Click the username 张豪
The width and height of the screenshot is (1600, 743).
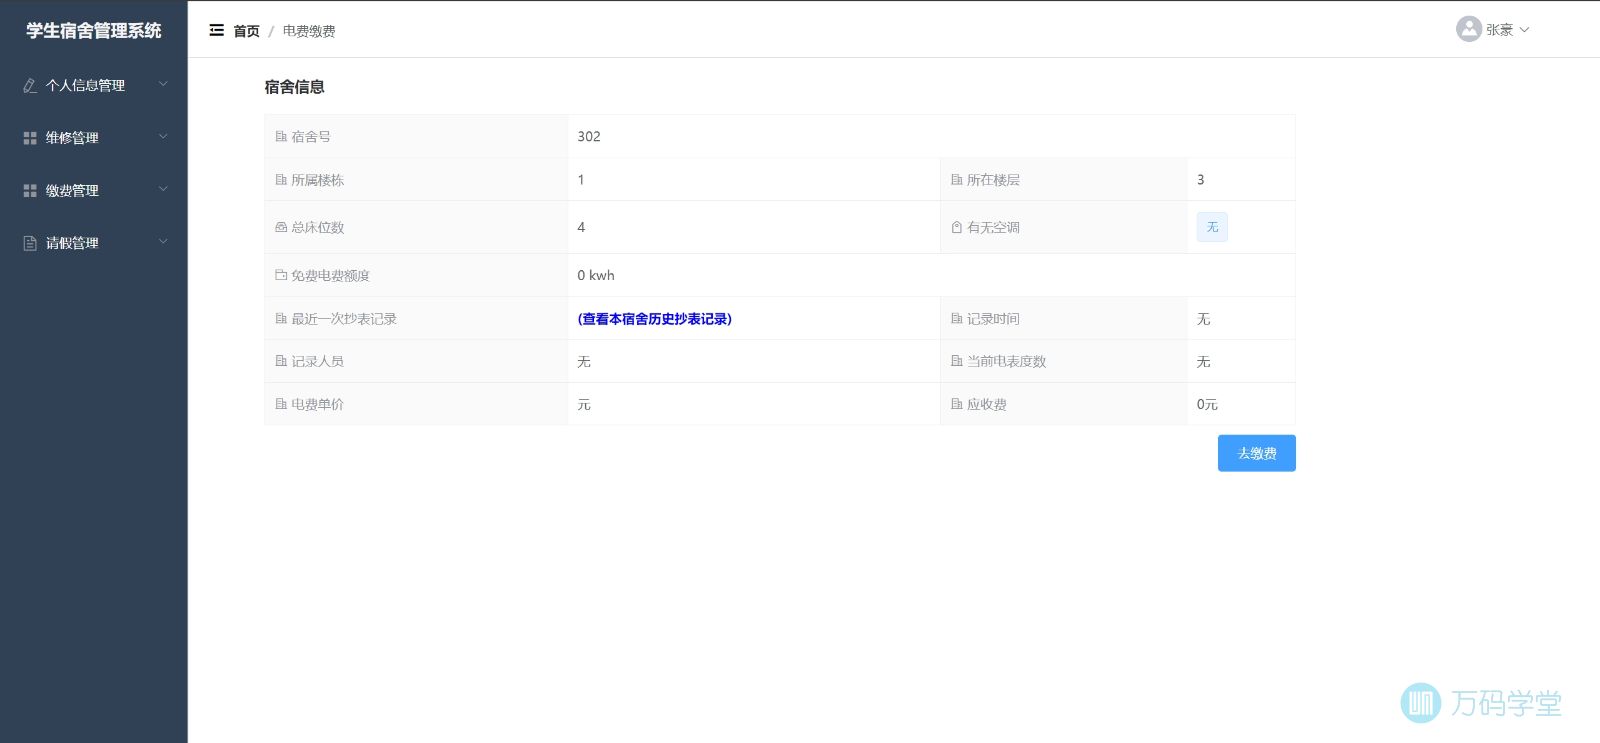coord(1499,30)
